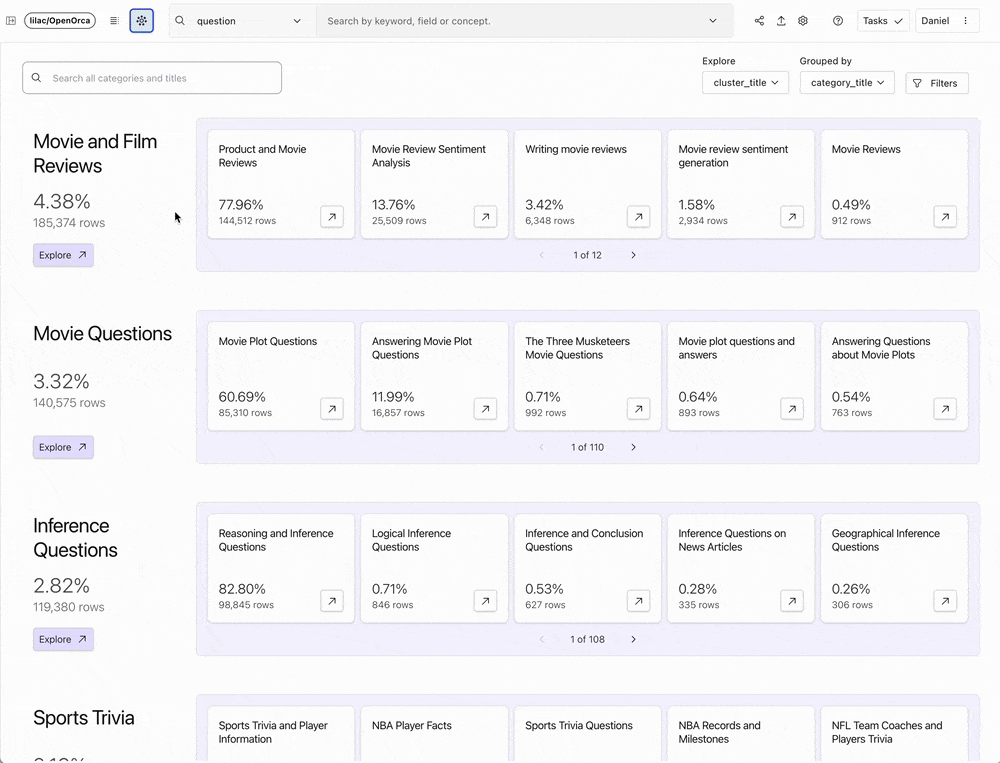Open the Geographical Inference Questions cluster arrow
Image resolution: width=1000 pixels, height=763 pixels.
[x=945, y=601]
